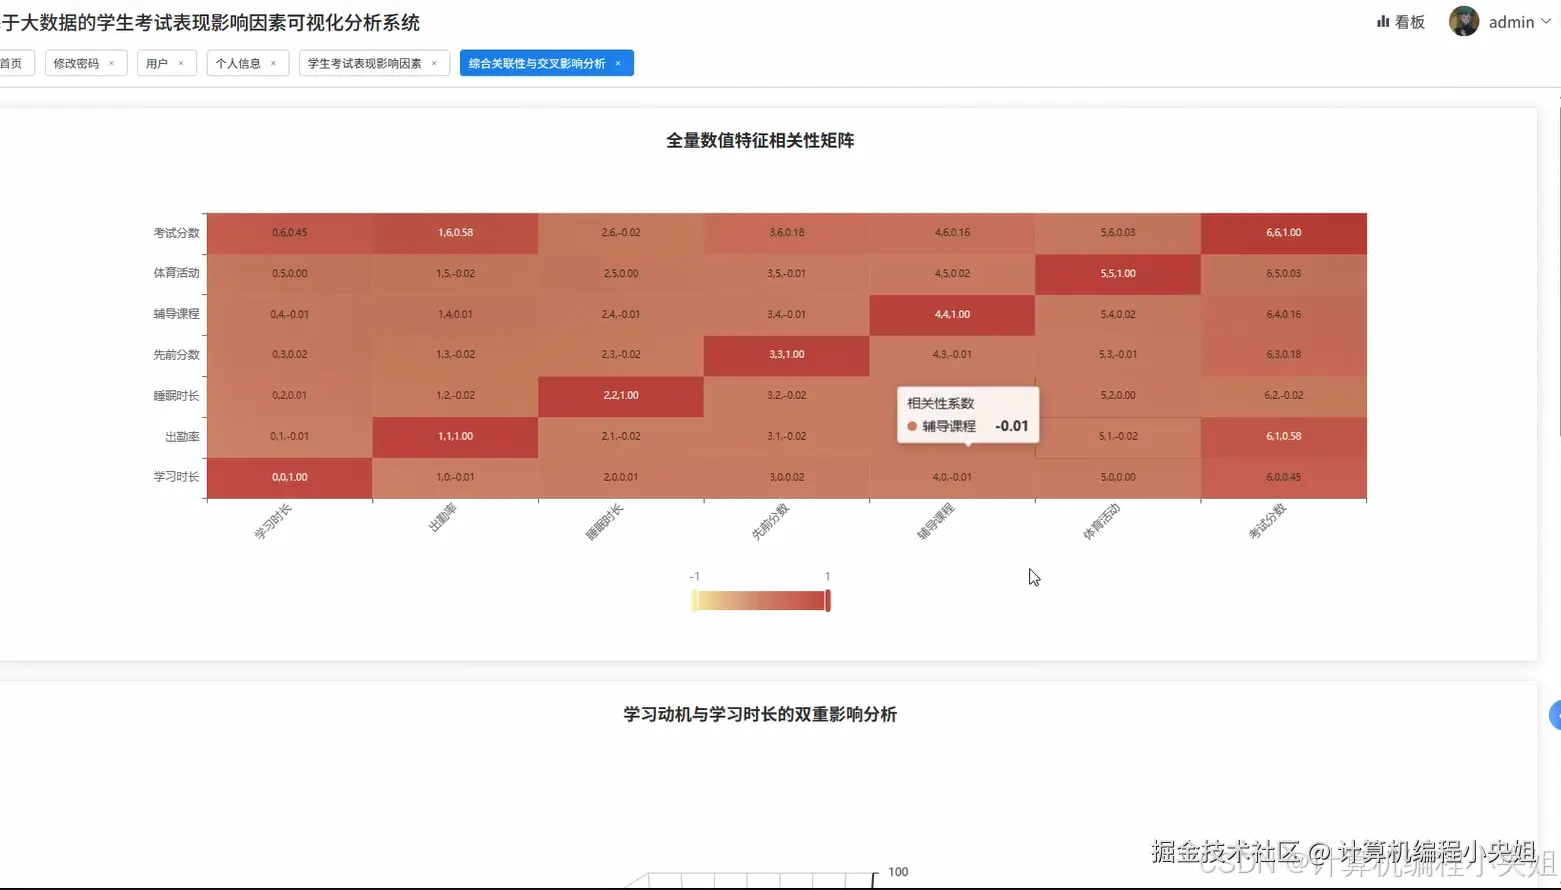
Task: Click the heatmap cell 6,4,0.16
Action: coord(1284,314)
